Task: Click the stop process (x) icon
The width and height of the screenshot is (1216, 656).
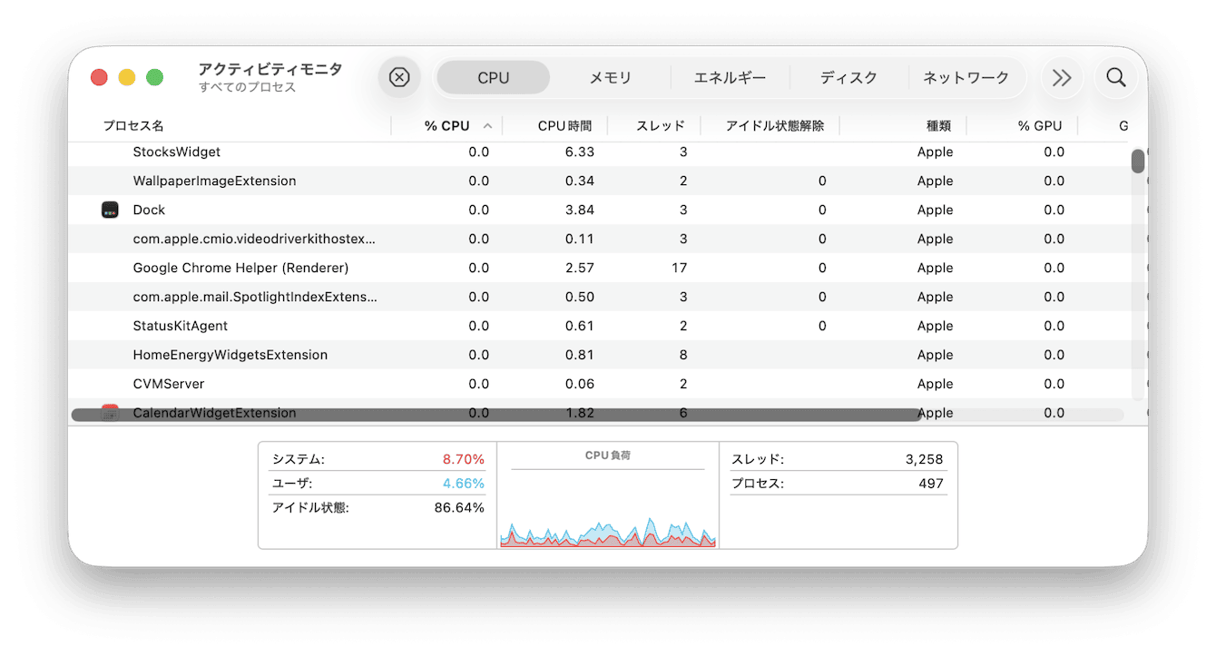Action: (x=399, y=77)
